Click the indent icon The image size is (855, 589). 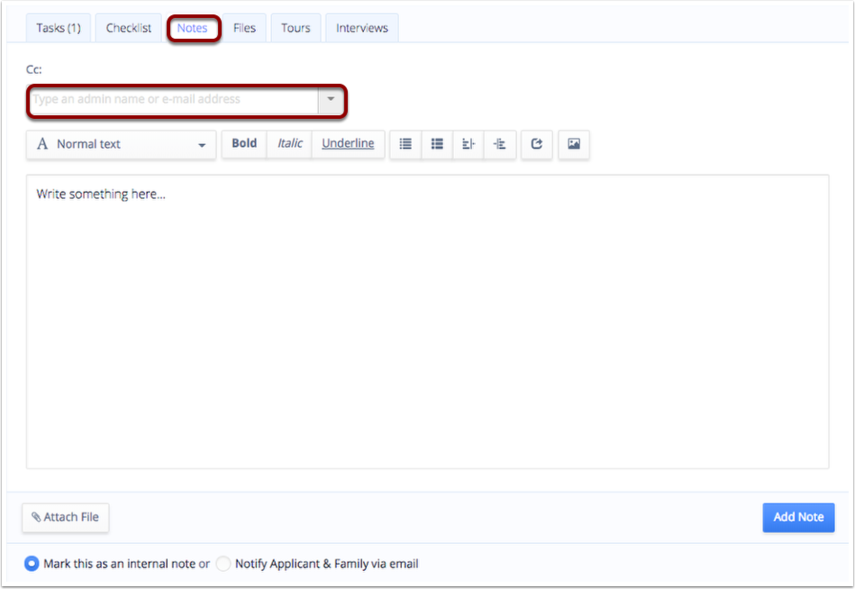[499, 144]
